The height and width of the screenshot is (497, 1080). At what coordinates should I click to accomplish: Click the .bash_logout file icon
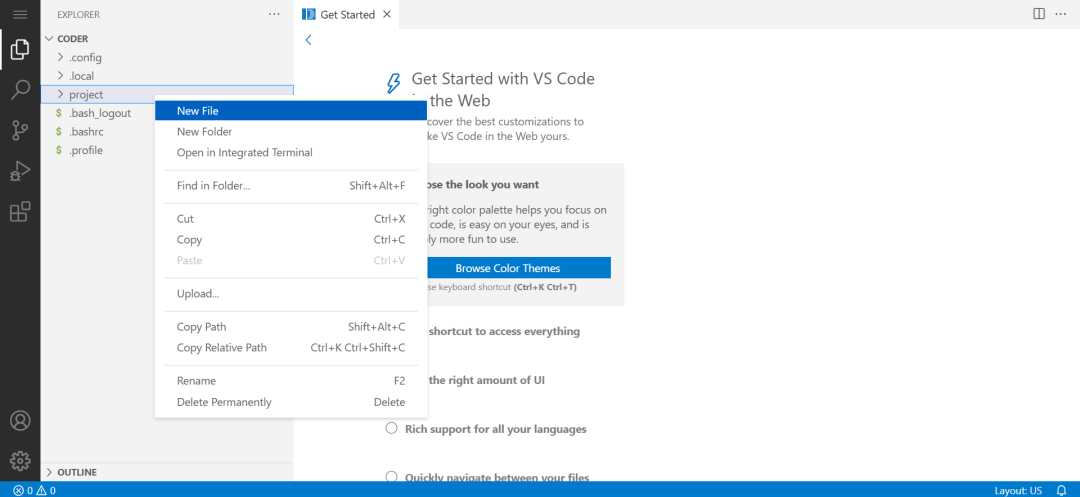point(59,113)
